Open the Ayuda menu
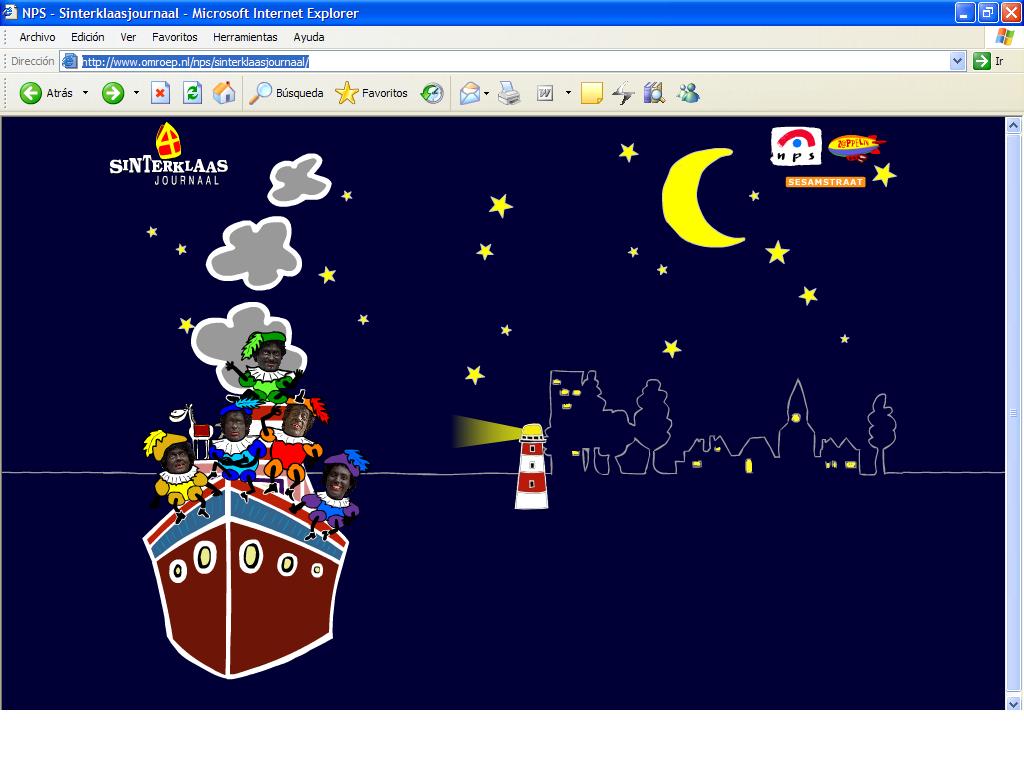Image resolution: width=1024 pixels, height=768 pixels. tap(309, 37)
